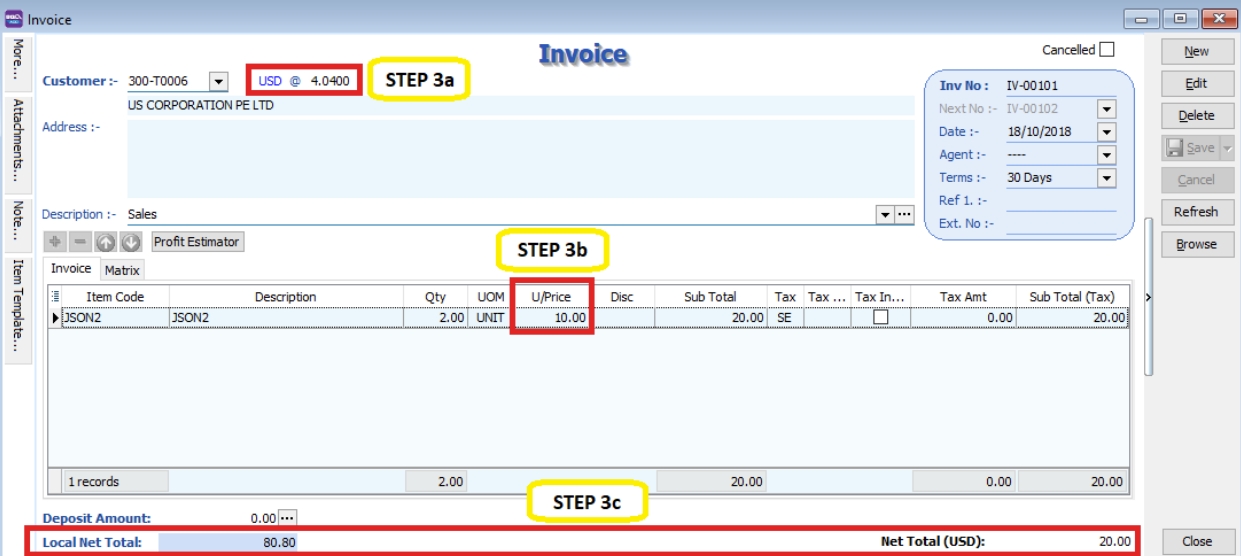Image resolution: width=1241 pixels, height=556 pixels.
Task: Click the Customer name US CORPORATION PE LTD
Action: [x=201, y=105]
